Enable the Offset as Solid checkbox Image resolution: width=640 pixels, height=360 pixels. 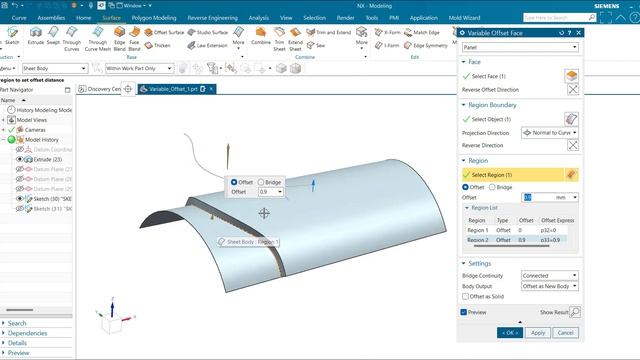pos(465,296)
